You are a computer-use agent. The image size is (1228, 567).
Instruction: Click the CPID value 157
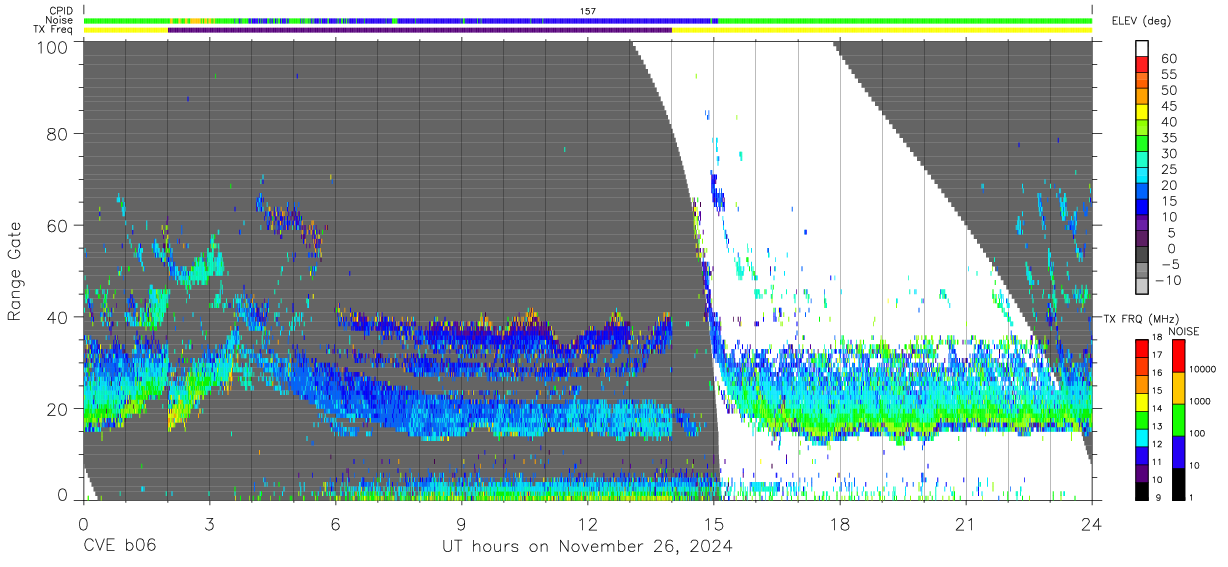click(588, 11)
